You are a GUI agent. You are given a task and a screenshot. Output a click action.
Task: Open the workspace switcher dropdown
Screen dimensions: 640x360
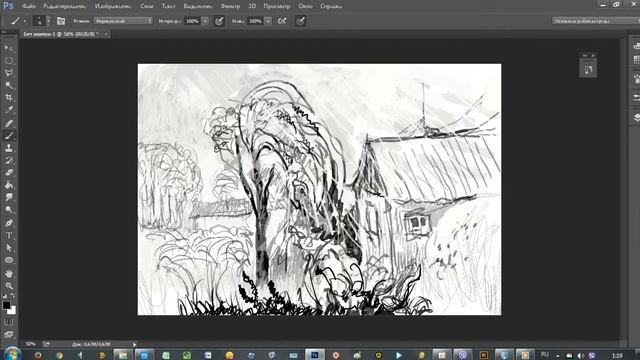click(596, 21)
